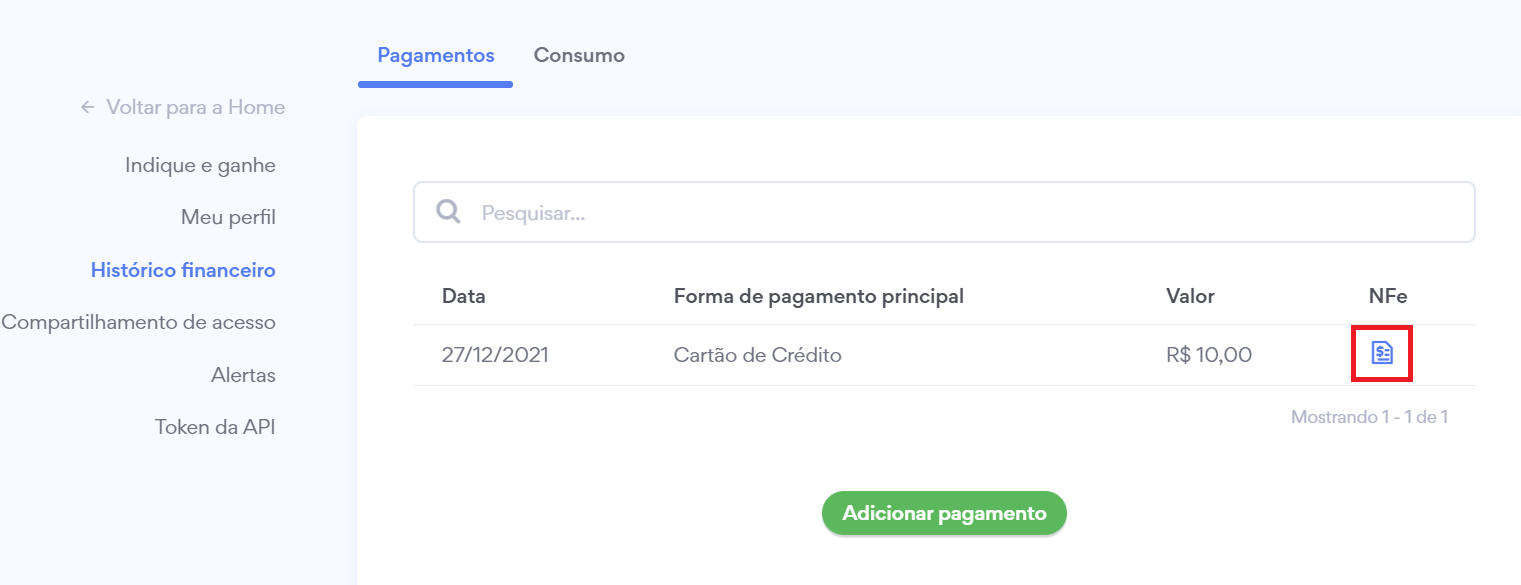Open the NFe invoice document icon
The image size is (1521, 585).
click(1381, 353)
